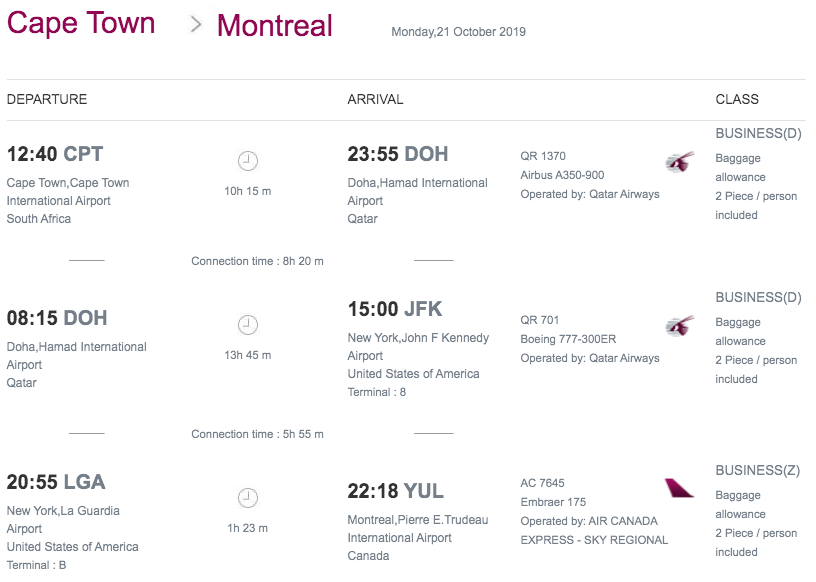Click the clock icon for 10h 15m flight
816x582 pixels.
coord(248,161)
